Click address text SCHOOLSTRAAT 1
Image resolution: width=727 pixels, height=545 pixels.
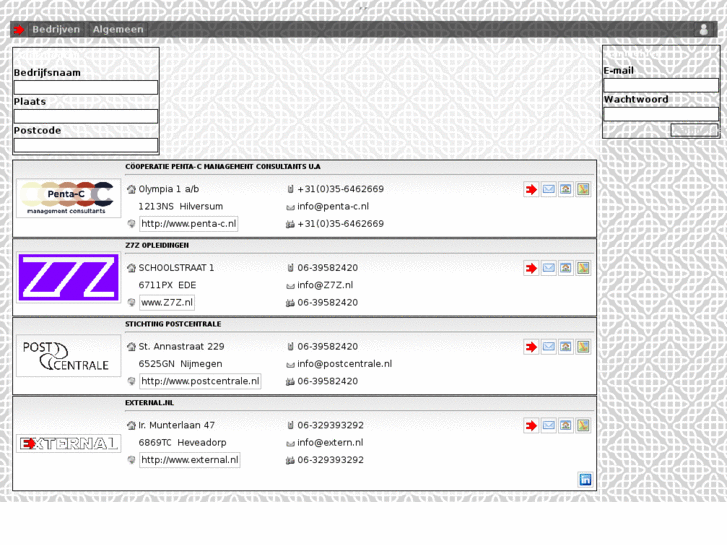click(176, 268)
